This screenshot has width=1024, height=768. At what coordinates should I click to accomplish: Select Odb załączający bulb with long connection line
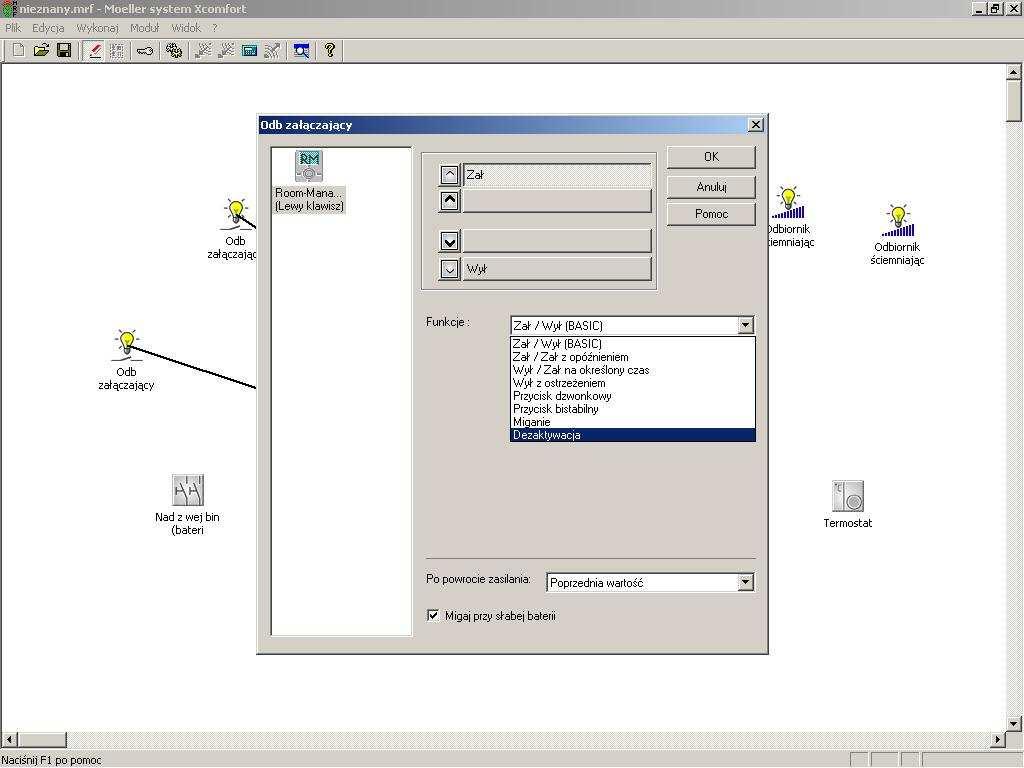click(127, 345)
